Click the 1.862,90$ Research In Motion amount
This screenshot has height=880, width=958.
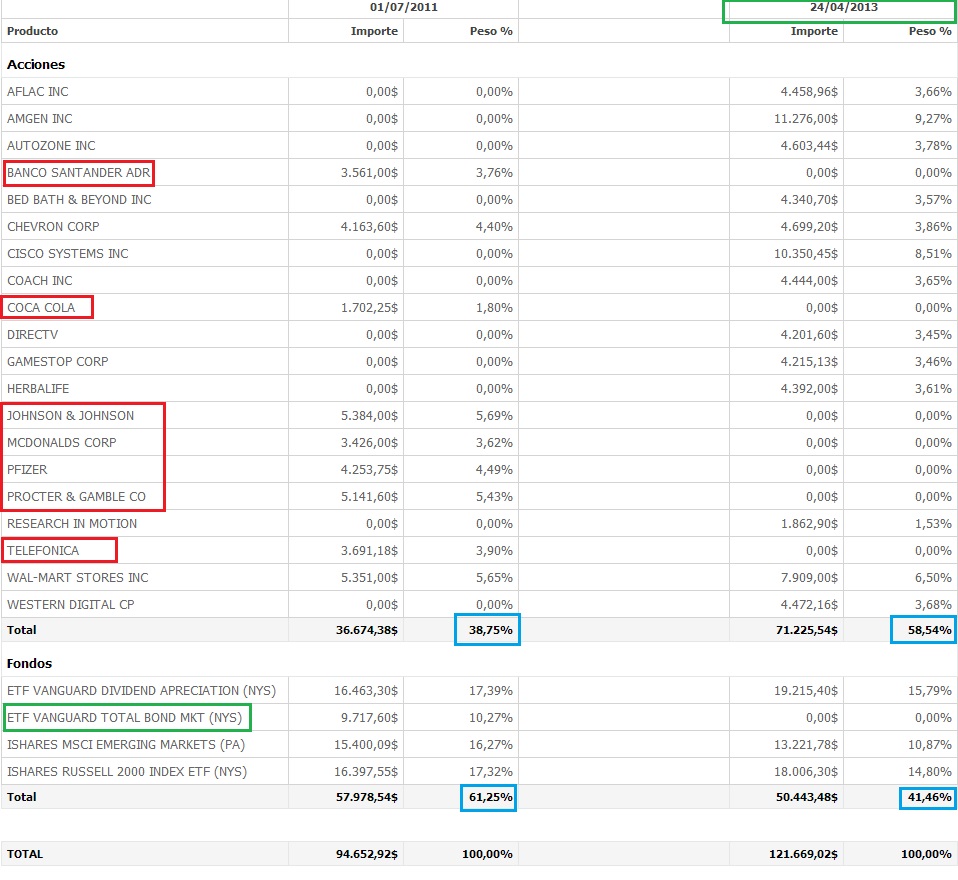click(x=809, y=524)
